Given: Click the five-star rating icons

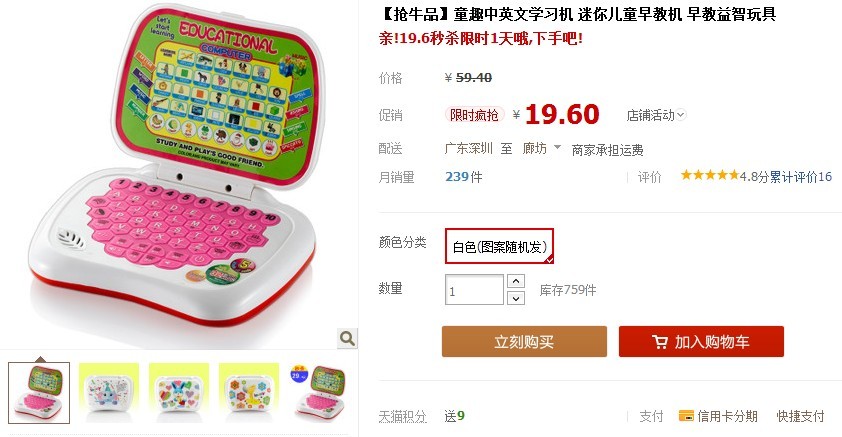Looking at the screenshot, I should click(710, 176).
